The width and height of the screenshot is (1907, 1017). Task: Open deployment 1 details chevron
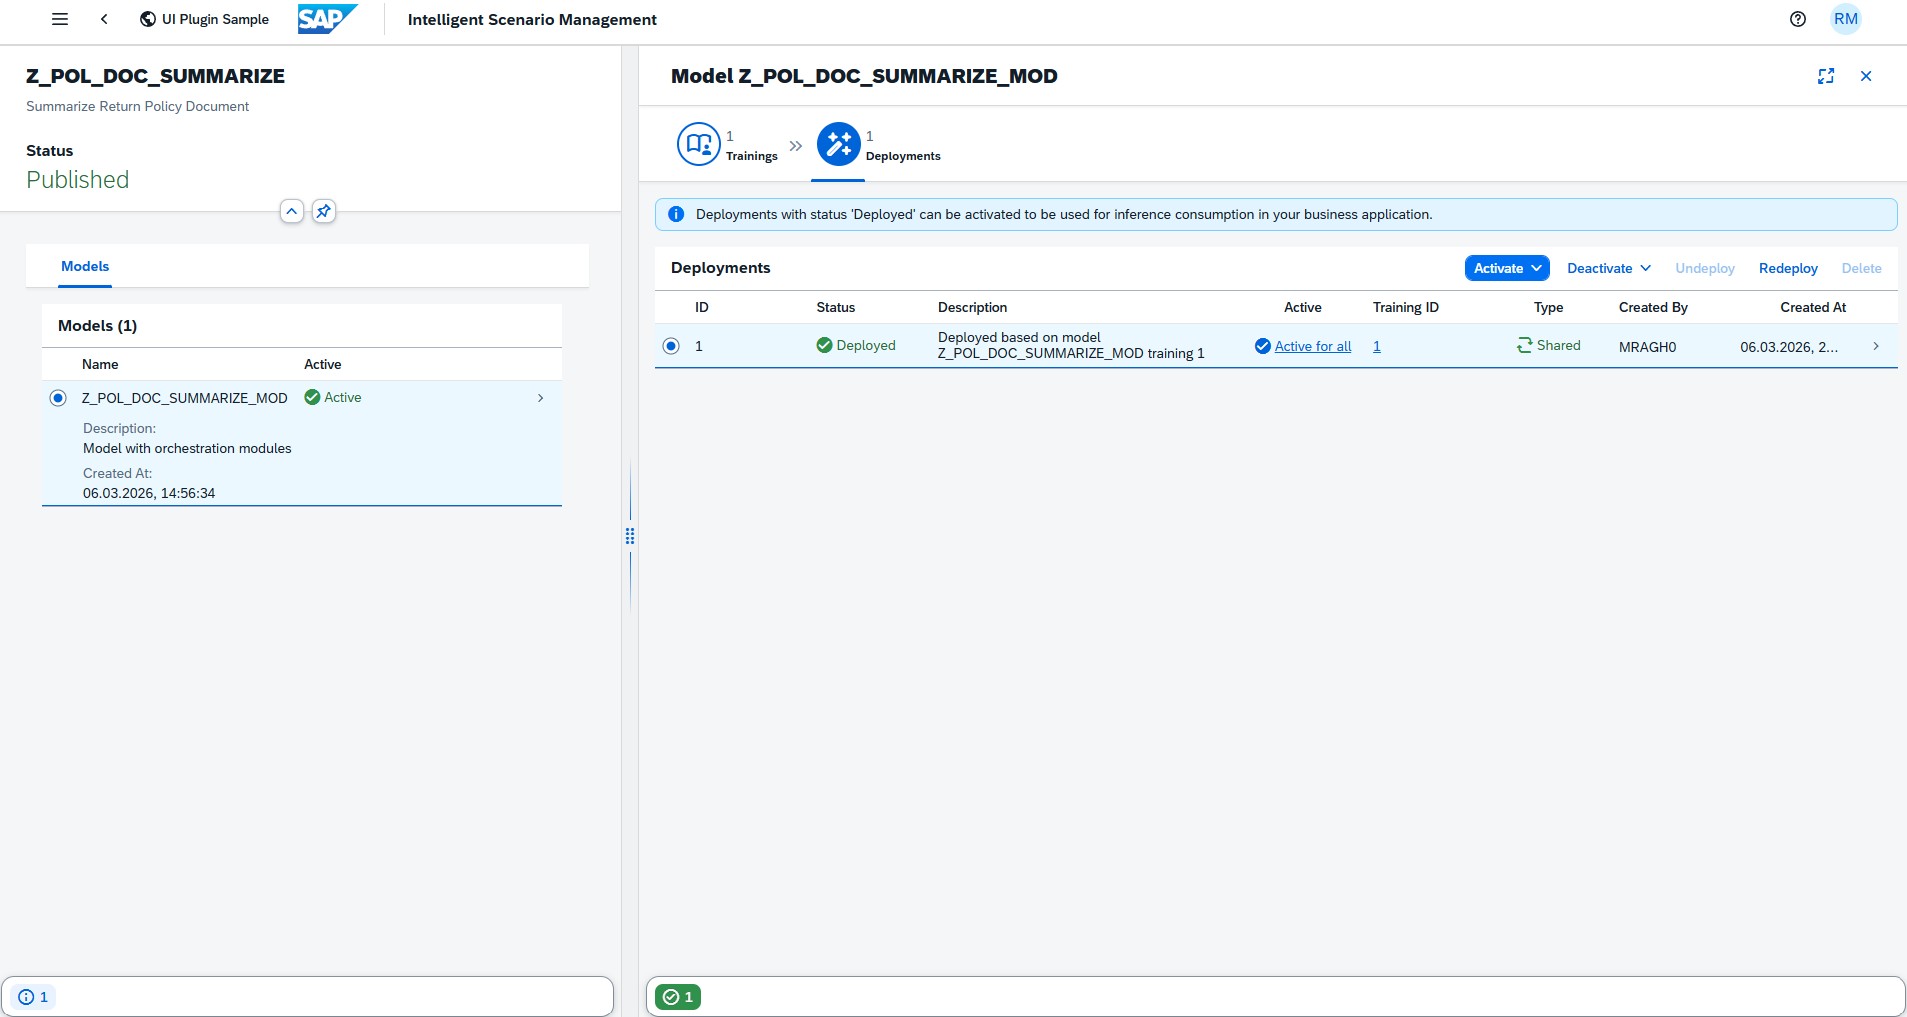pos(1876,346)
